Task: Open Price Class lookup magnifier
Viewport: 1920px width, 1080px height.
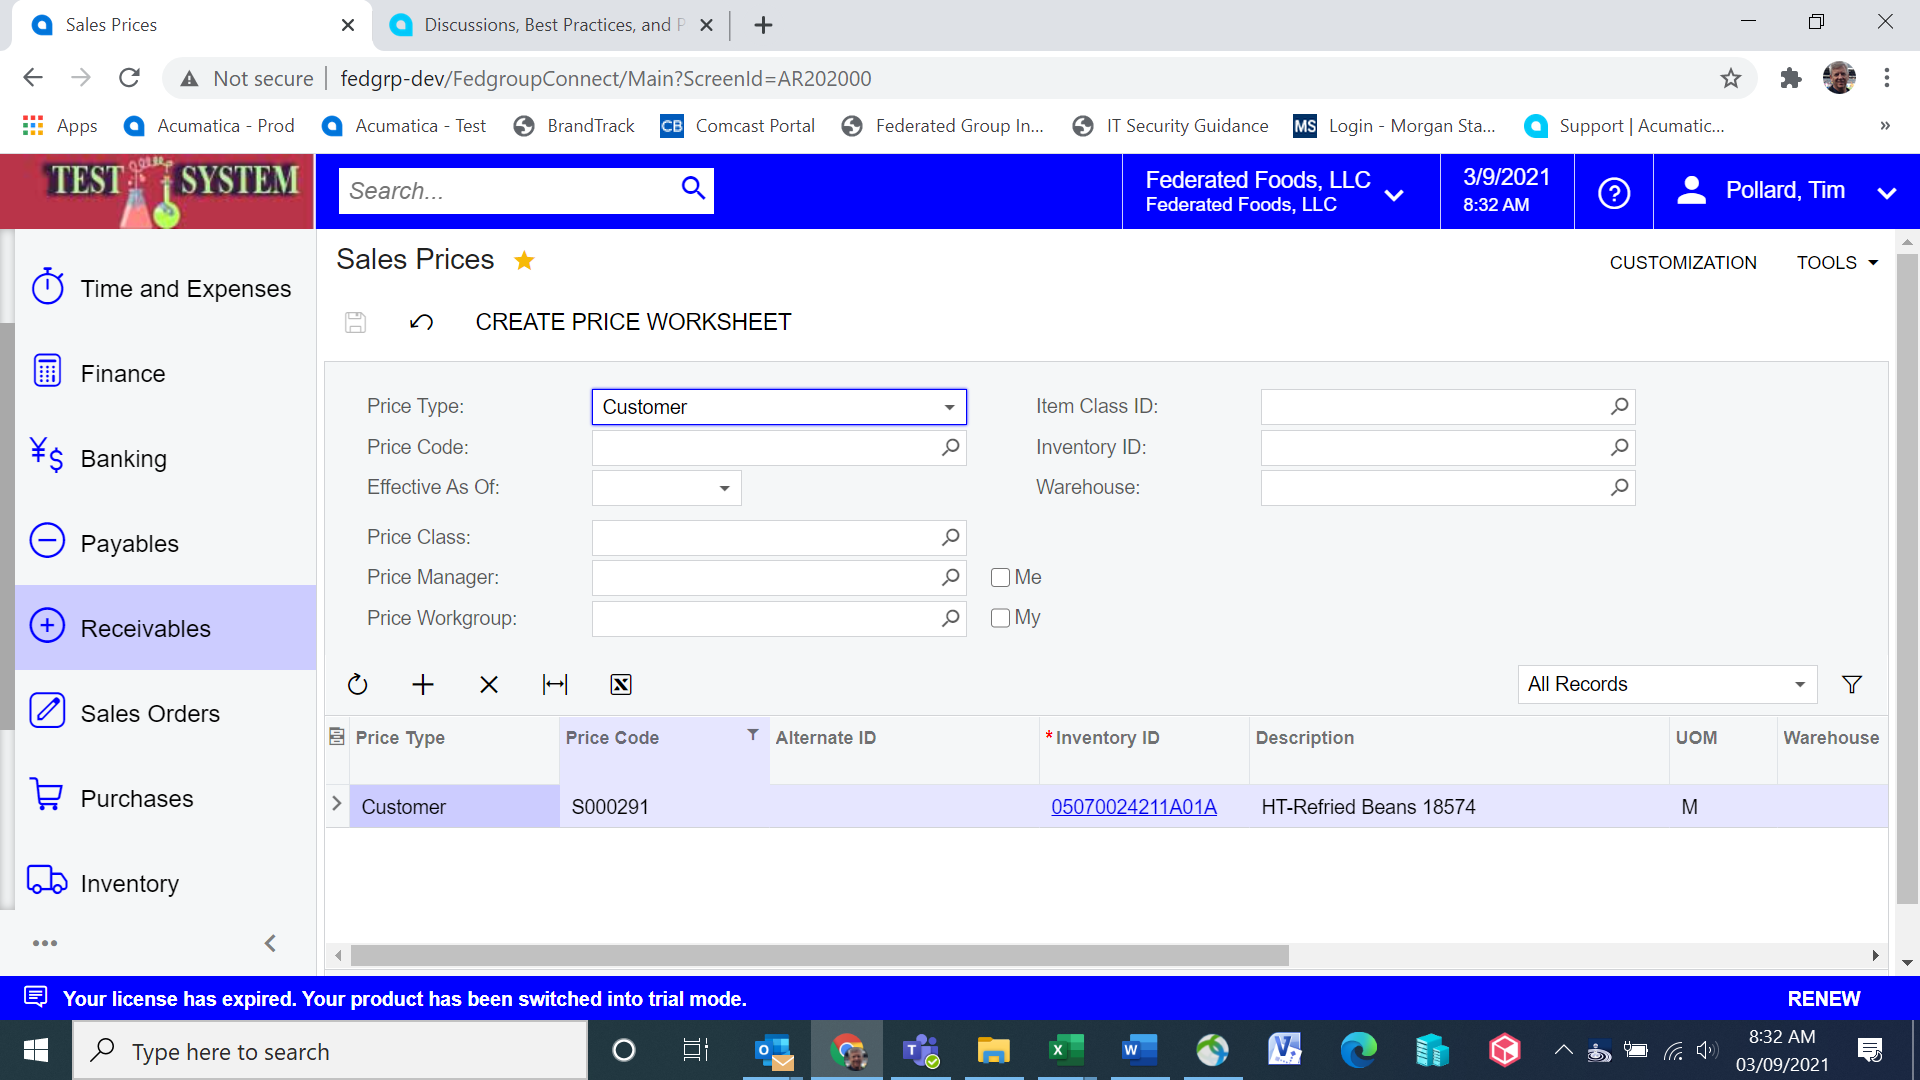Action: [x=950, y=537]
